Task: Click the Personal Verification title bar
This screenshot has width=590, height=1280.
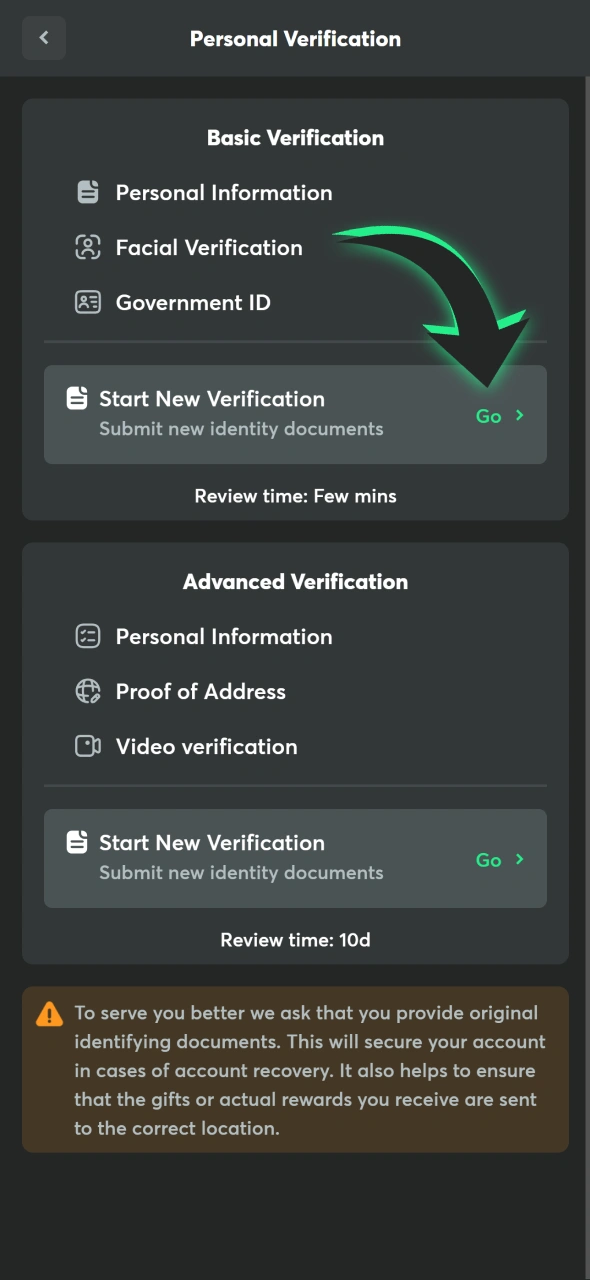Action: (x=295, y=39)
